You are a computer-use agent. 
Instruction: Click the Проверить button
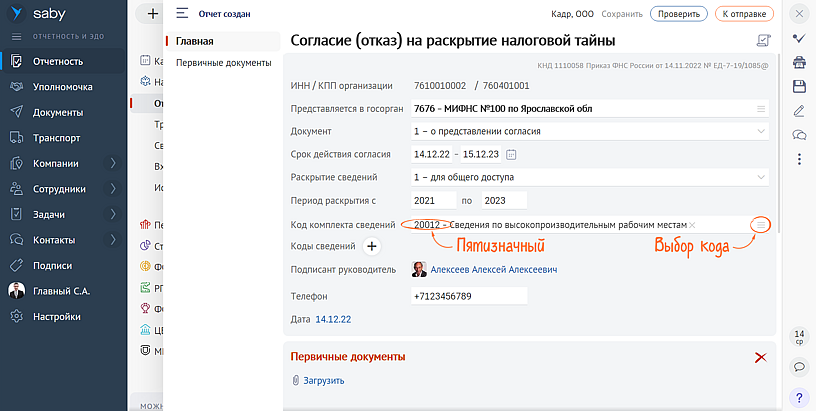(677, 14)
